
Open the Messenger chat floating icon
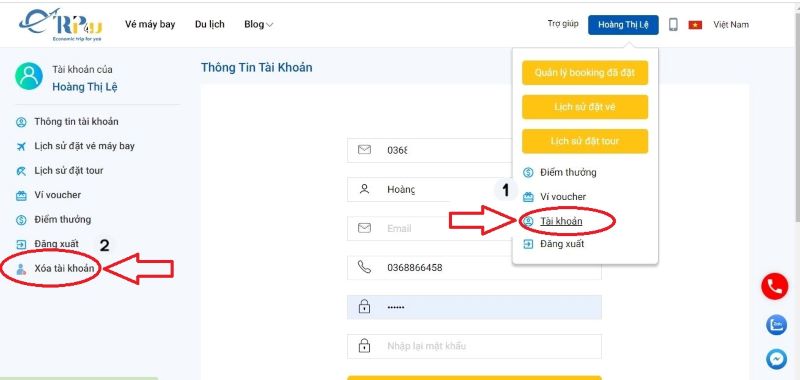776,360
